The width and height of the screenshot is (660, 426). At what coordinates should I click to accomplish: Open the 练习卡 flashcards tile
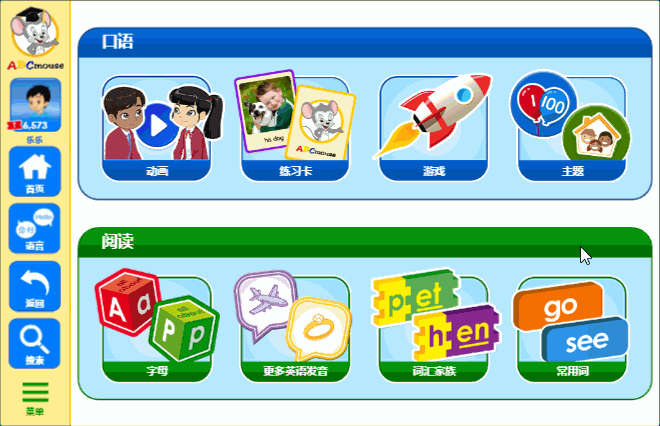[x=295, y=126]
